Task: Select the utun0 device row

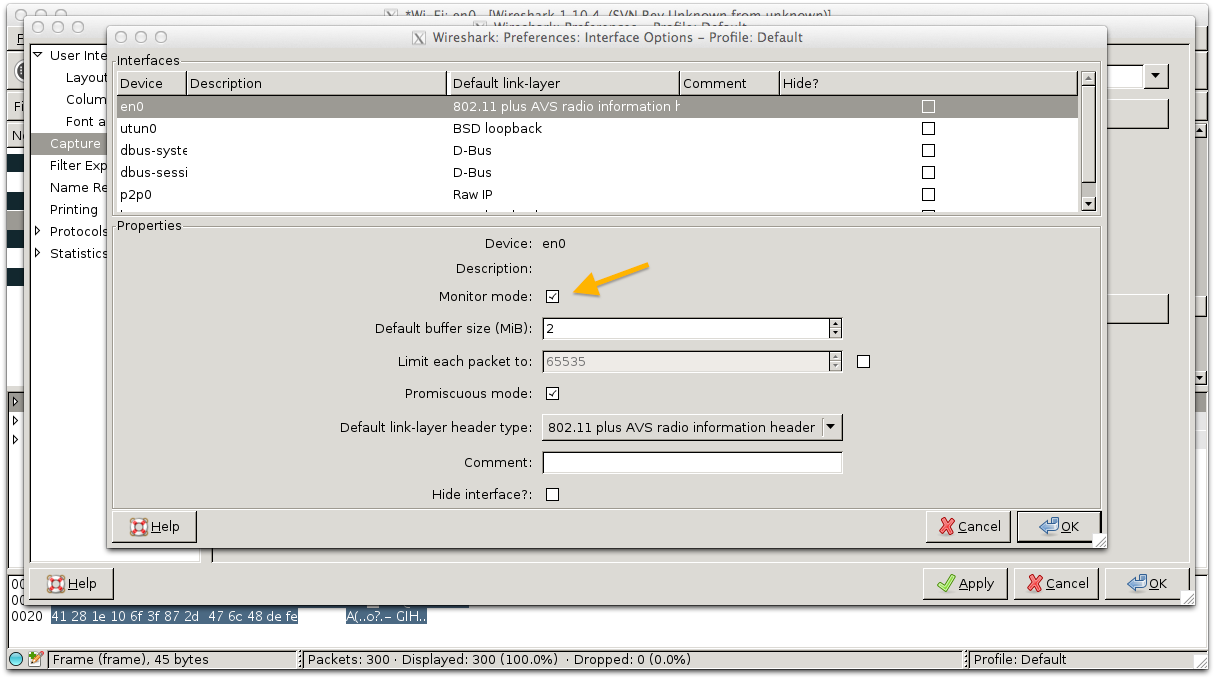Action: click(x=597, y=128)
